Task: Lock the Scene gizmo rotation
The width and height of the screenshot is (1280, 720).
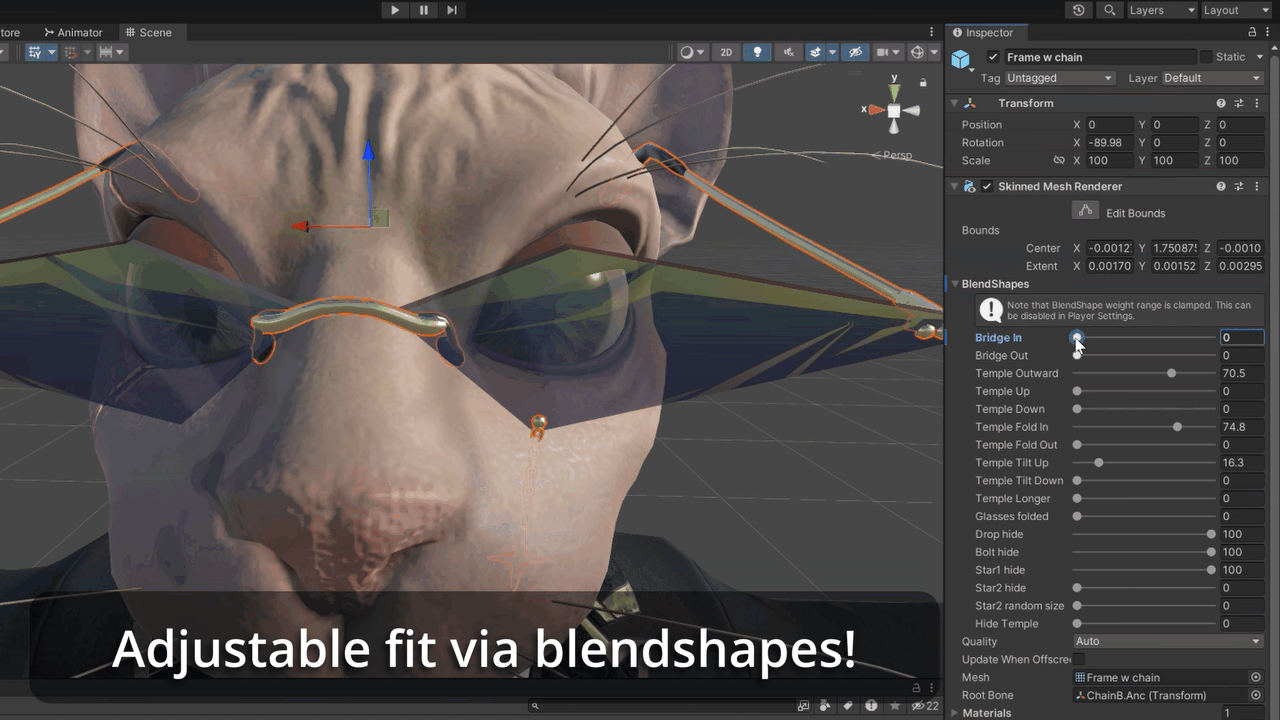Action: (x=923, y=83)
